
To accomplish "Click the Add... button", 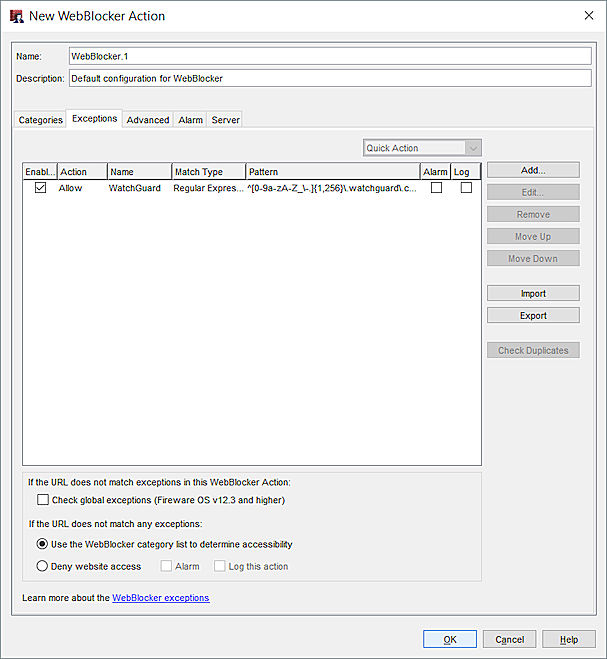I will pyautogui.click(x=533, y=171).
